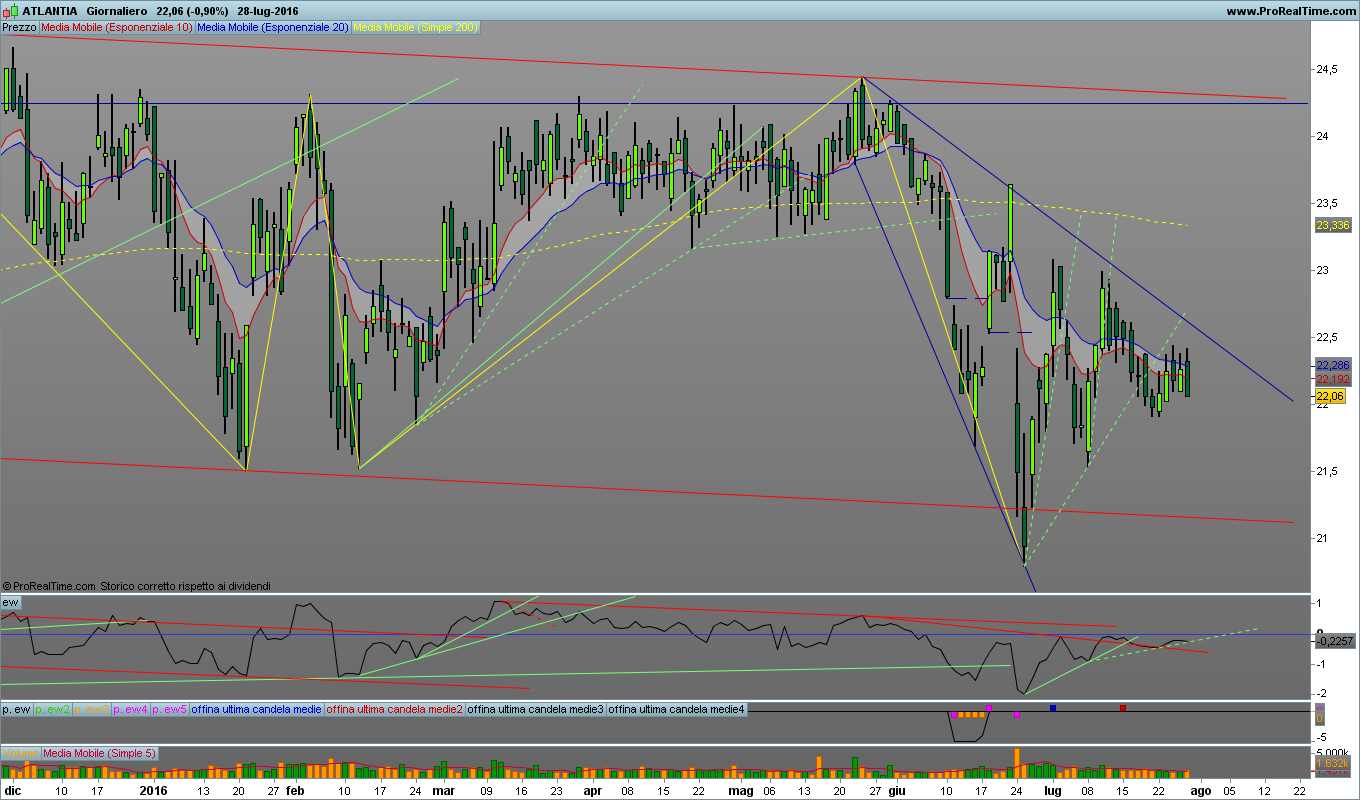1360x800 pixels.
Task: Click the 1.632k volume value tag
Action: (1334, 765)
